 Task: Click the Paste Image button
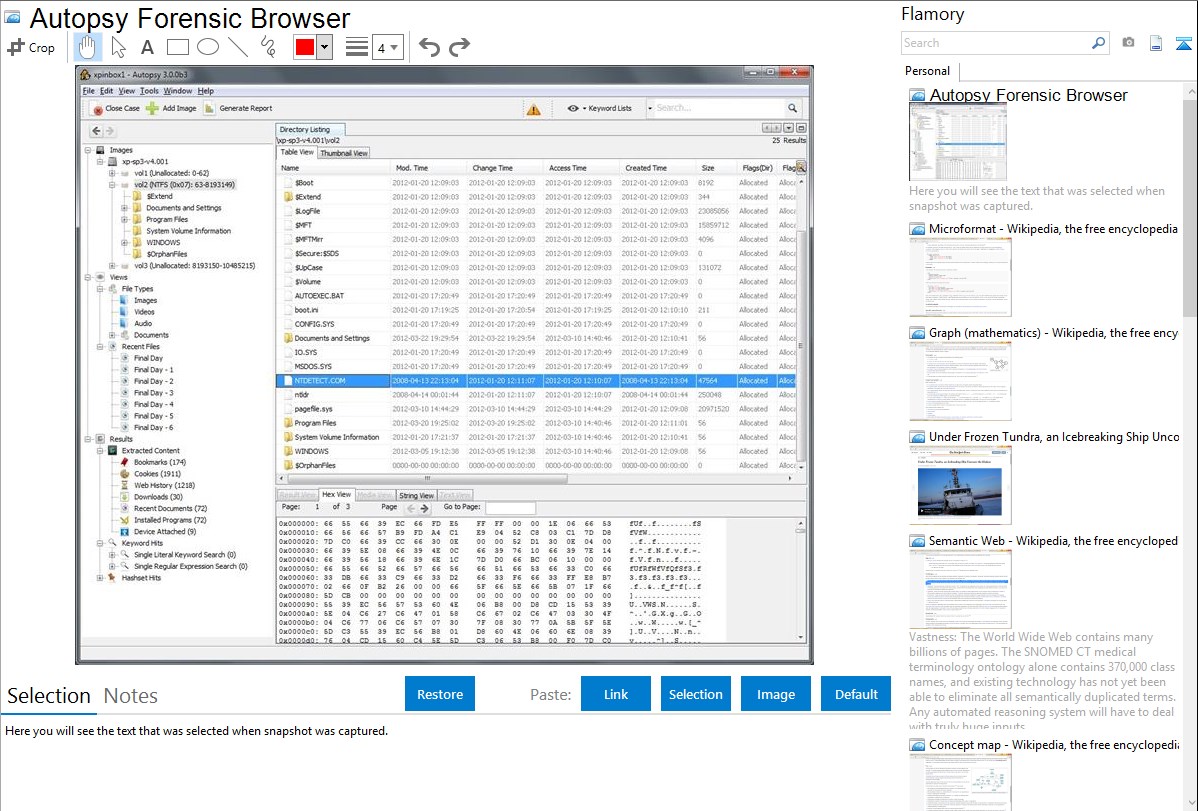point(775,694)
